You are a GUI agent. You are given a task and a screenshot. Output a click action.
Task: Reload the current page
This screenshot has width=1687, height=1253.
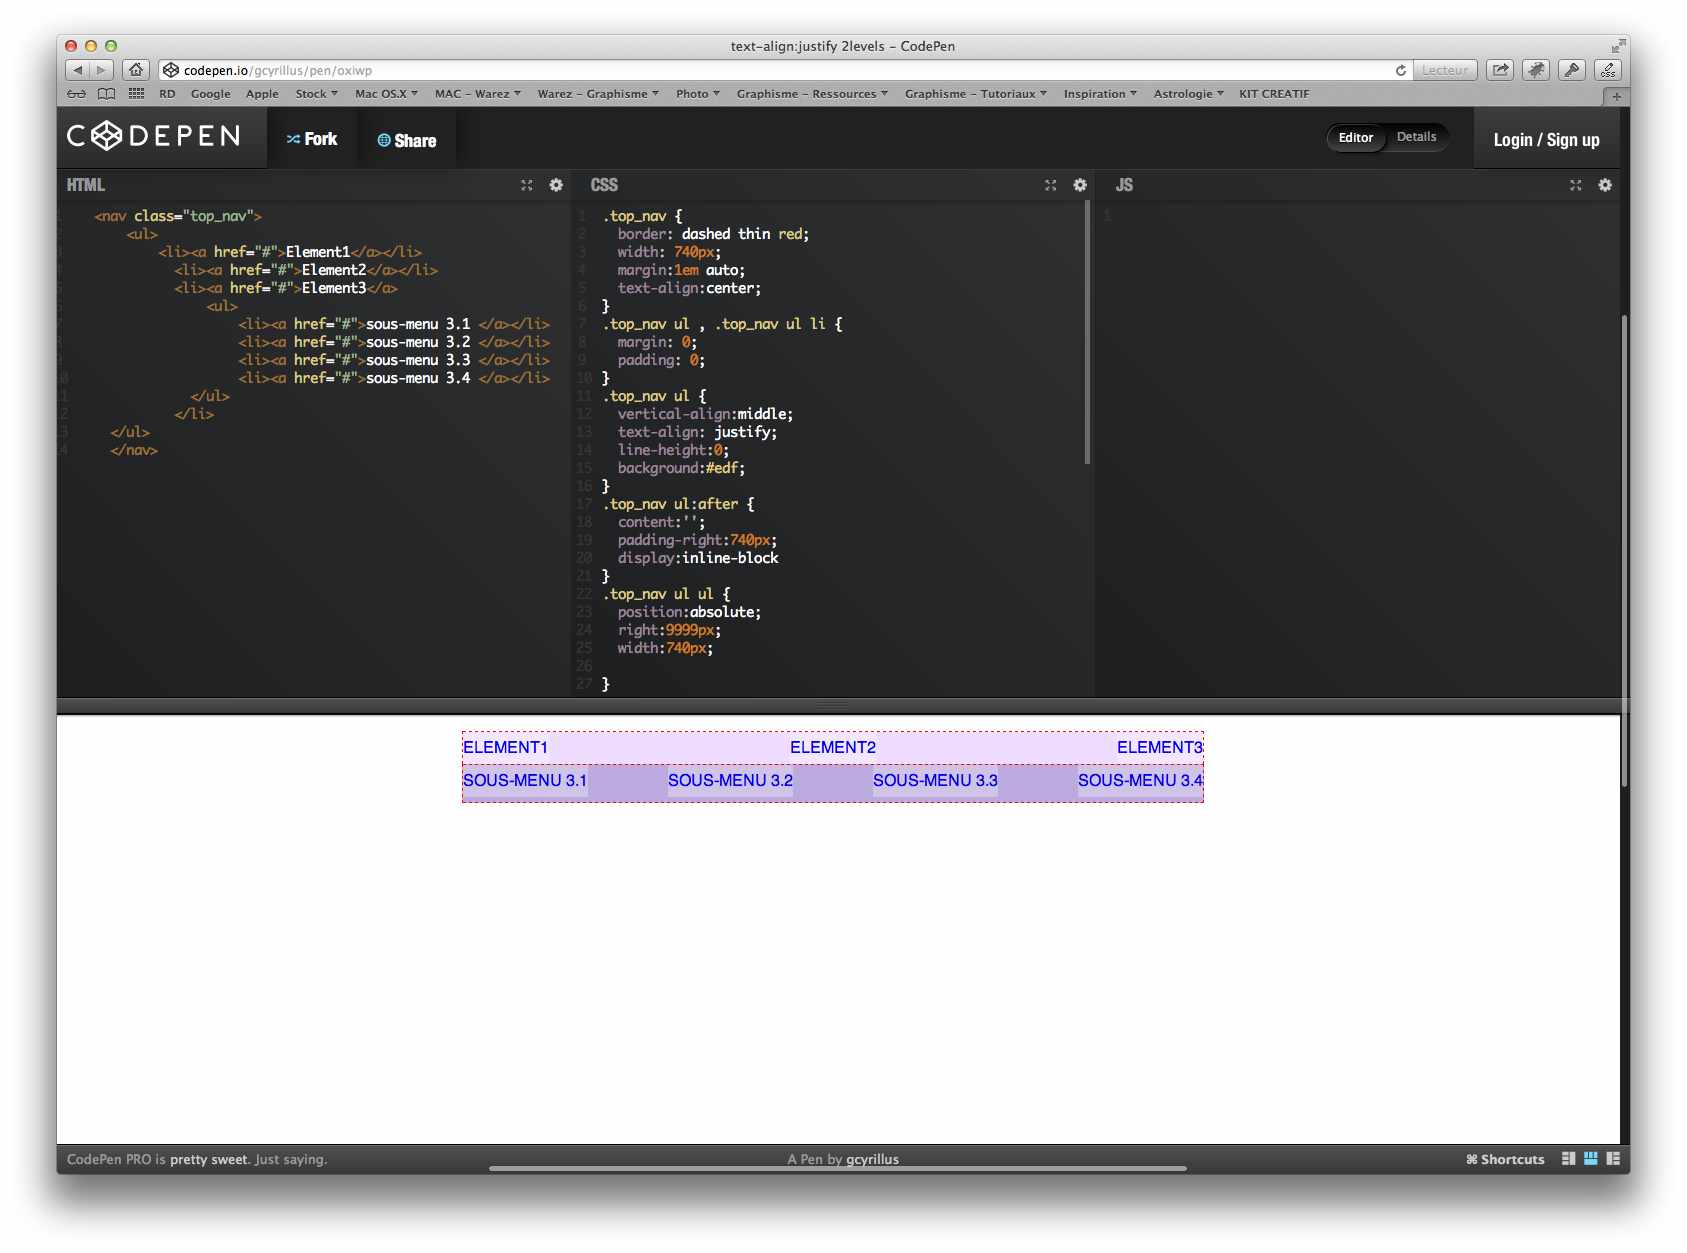click(1401, 70)
